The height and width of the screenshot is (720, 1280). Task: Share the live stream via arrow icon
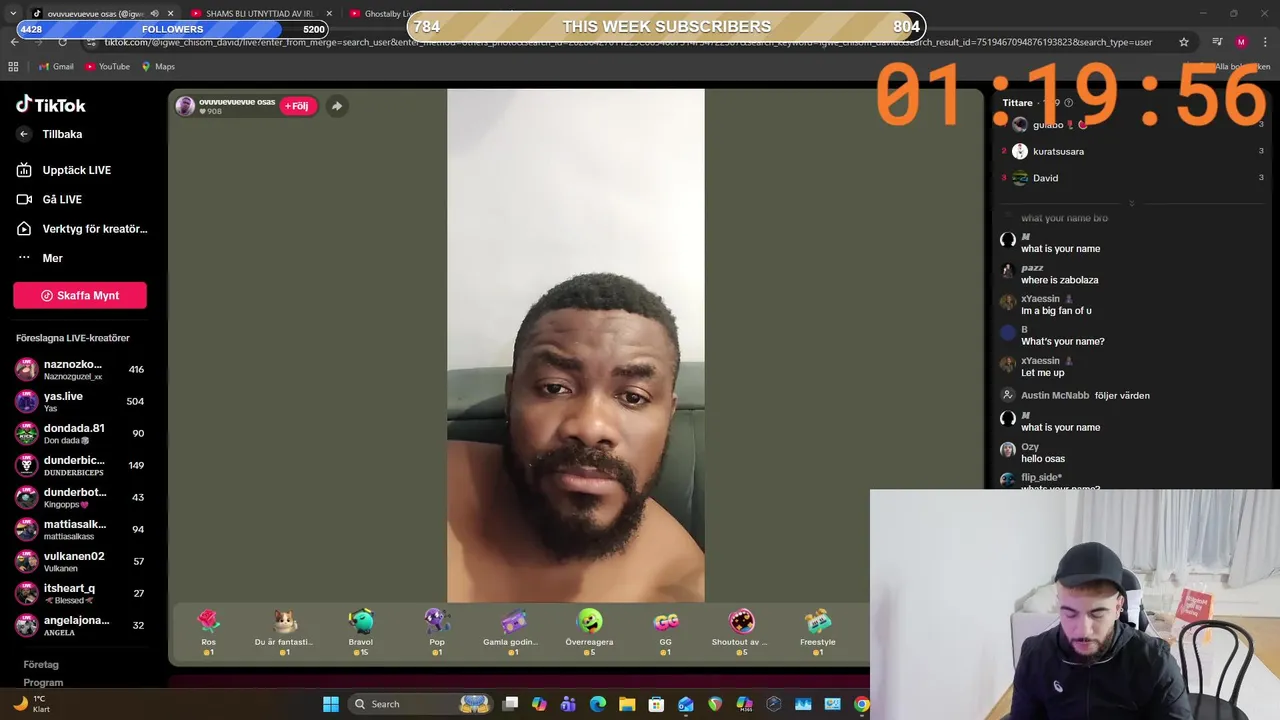click(x=337, y=106)
